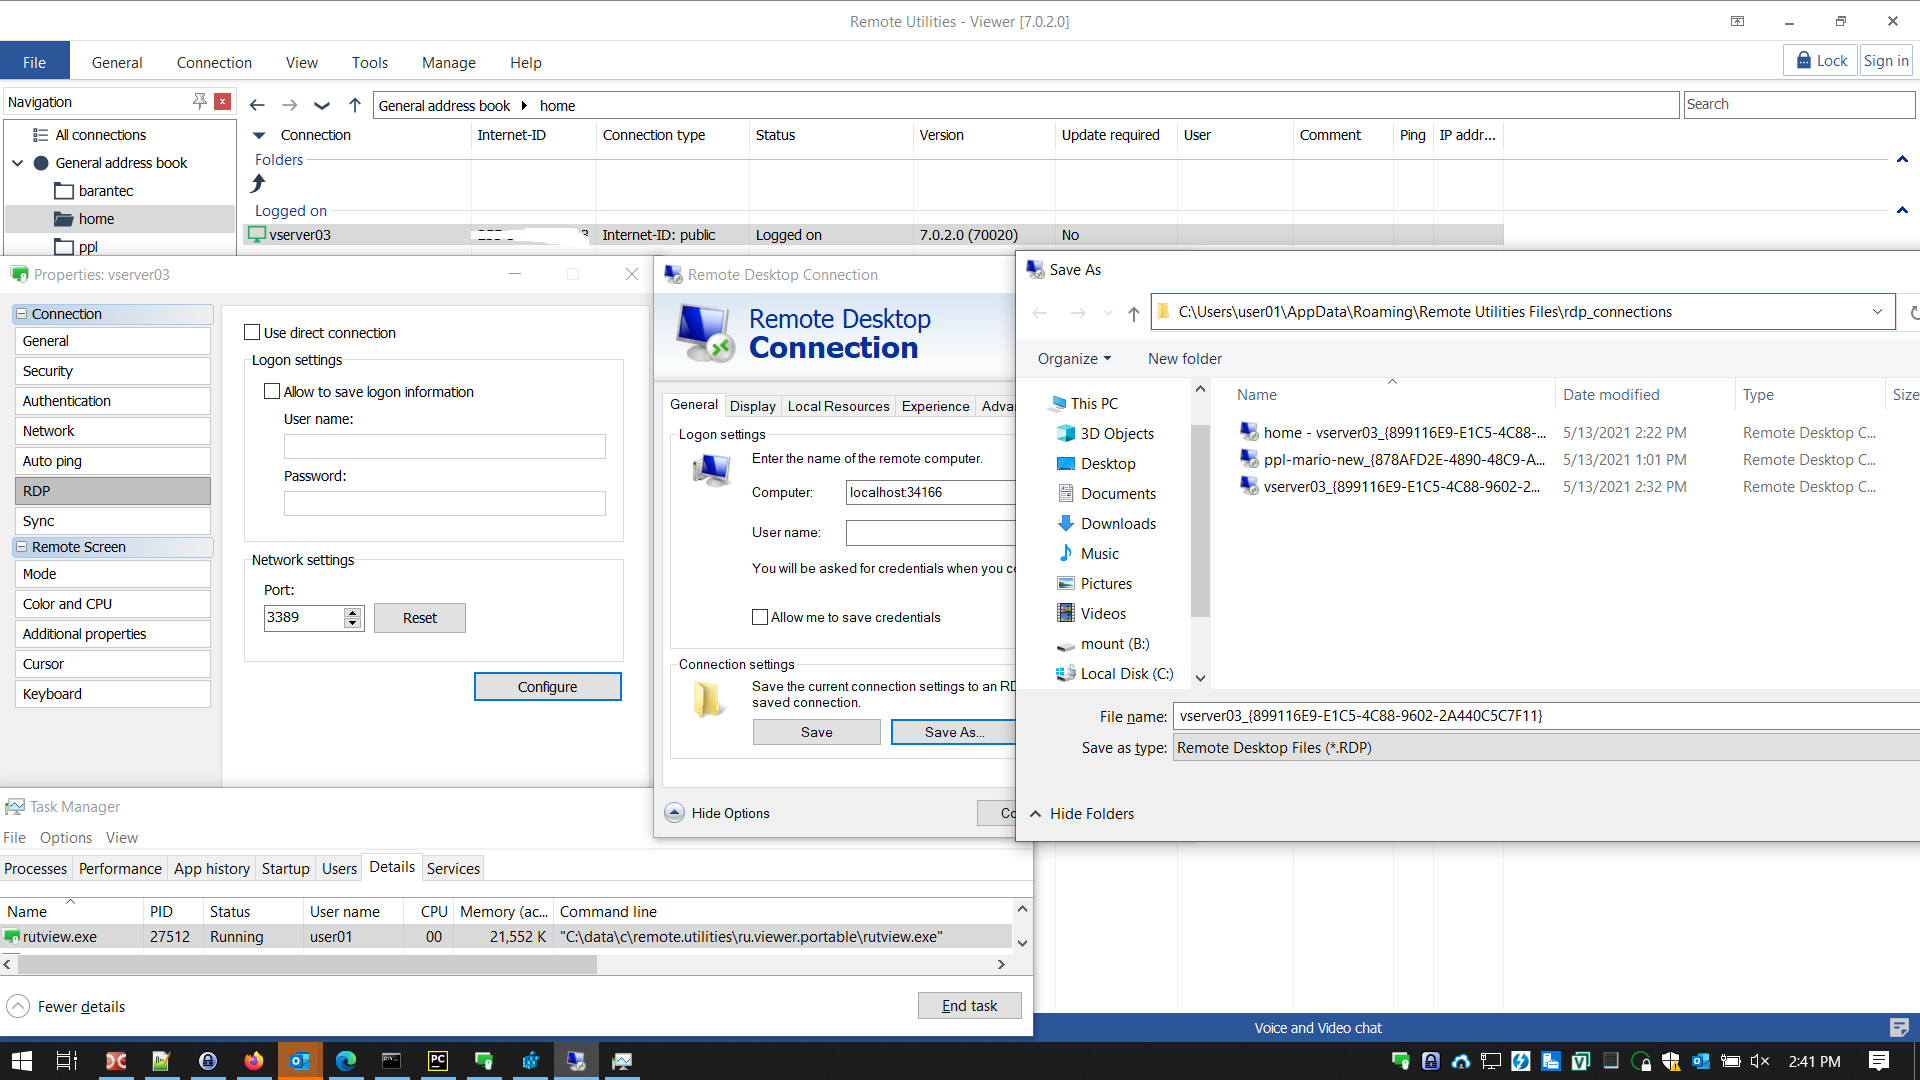Image resolution: width=1920 pixels, height=1080 pixels.
Task: Go up one level in address book
Action: pos(355,105)
